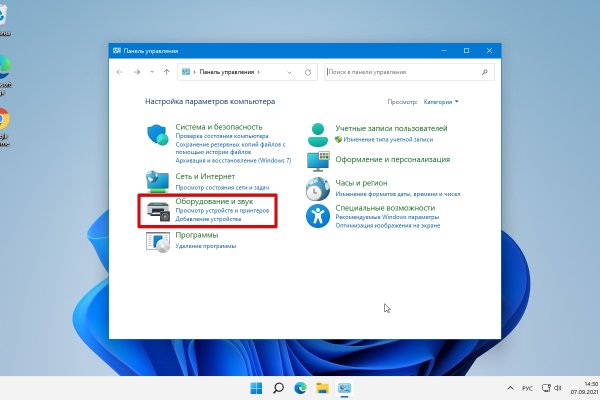Click the User Accounts person icon

click(318, 134)
